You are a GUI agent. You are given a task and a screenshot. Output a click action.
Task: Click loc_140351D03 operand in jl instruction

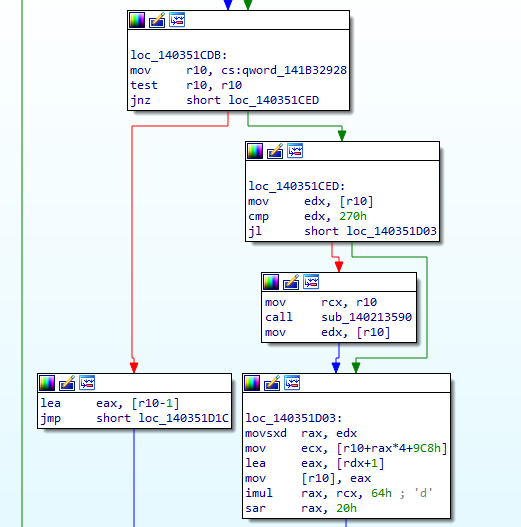pos(392,231)
